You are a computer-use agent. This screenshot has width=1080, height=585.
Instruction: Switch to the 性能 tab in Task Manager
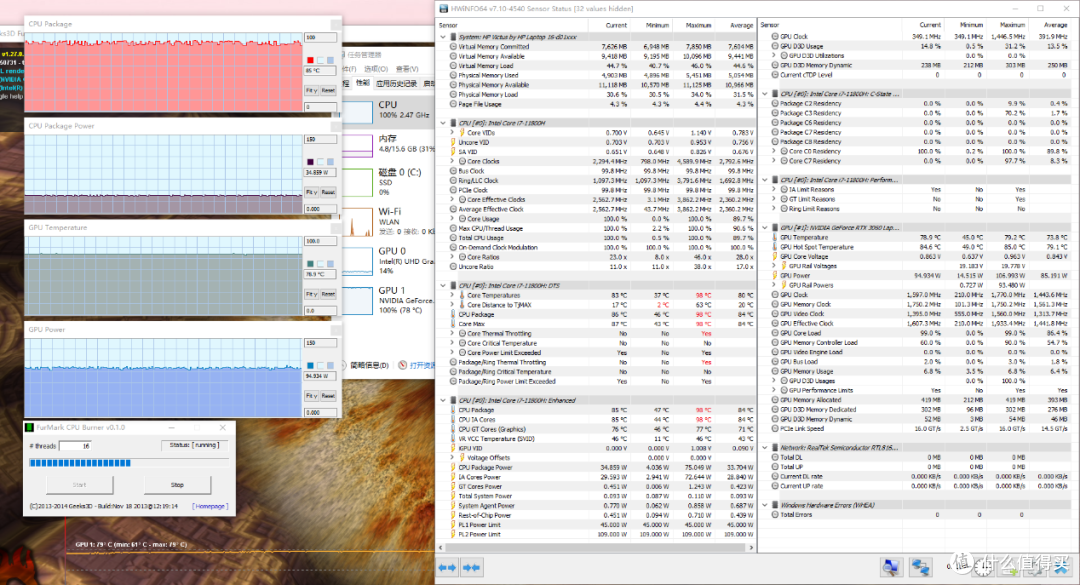pyautogui.click(x=362, y=83)
